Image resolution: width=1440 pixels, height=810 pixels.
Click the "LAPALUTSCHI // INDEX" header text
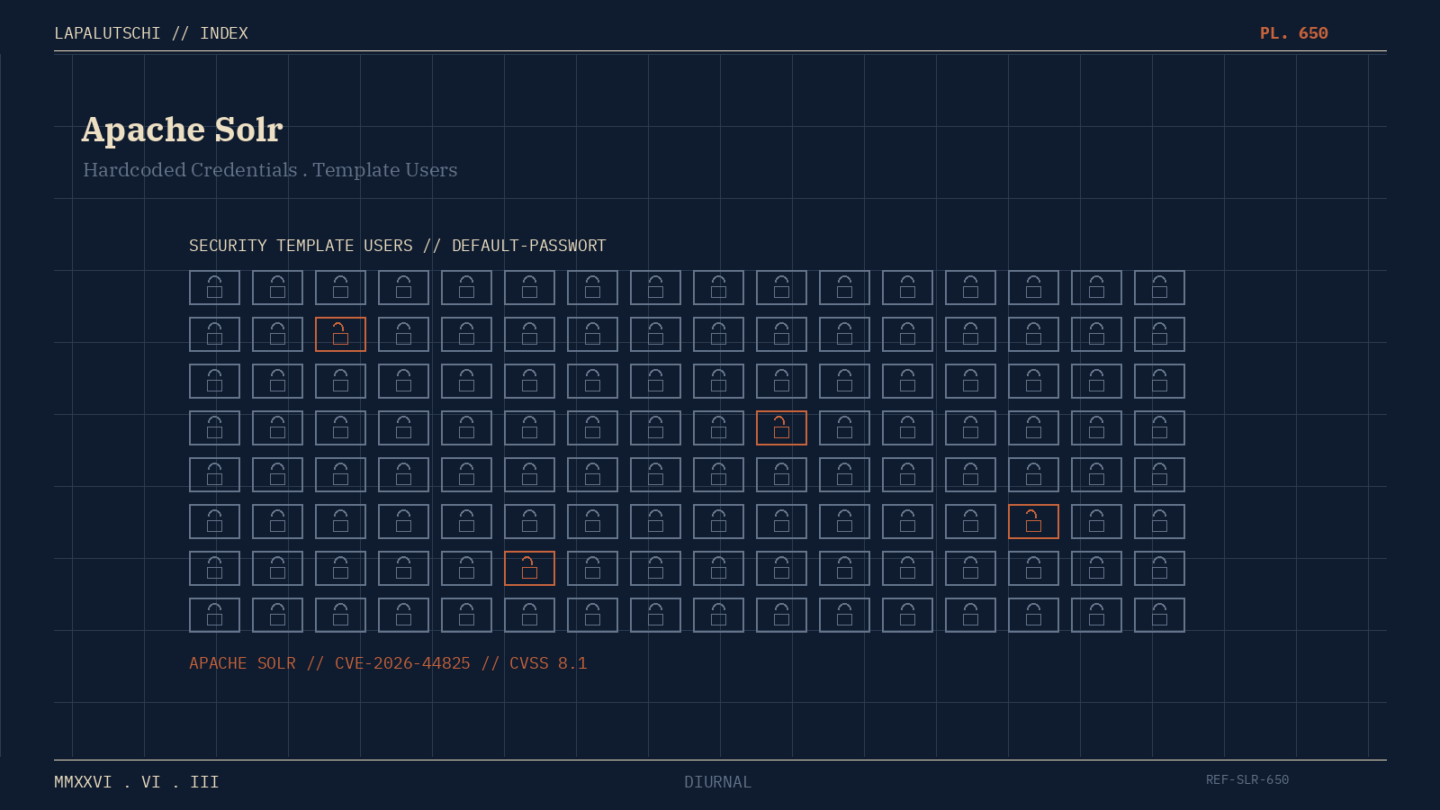pos(151,33)
